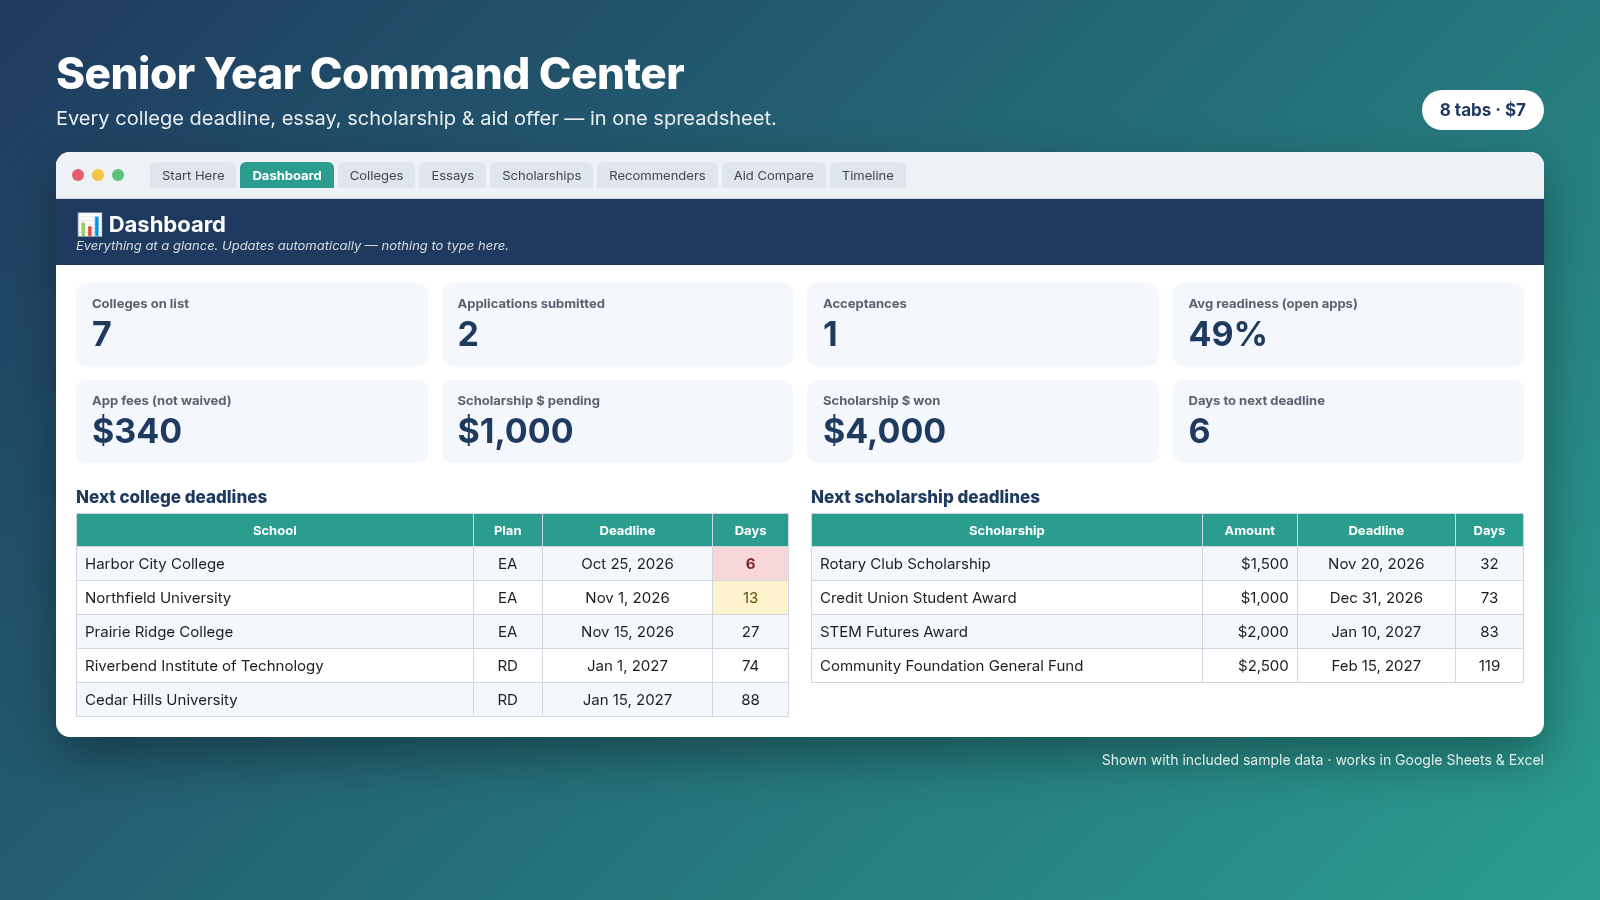Switch to Aid Compare tab
The width and height of the screenshot is (1600, 900).
(774, 175)
